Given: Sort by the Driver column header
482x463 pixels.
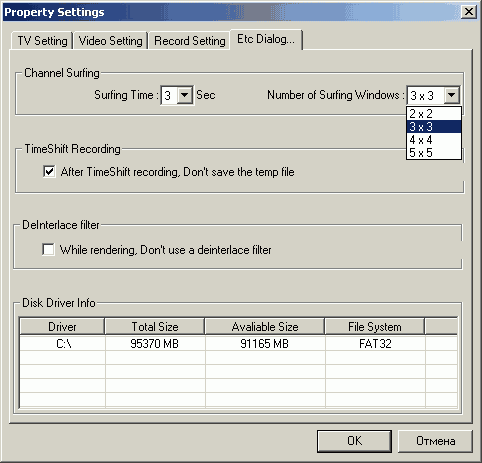Looking at the screenshot, I should point(62,326).
